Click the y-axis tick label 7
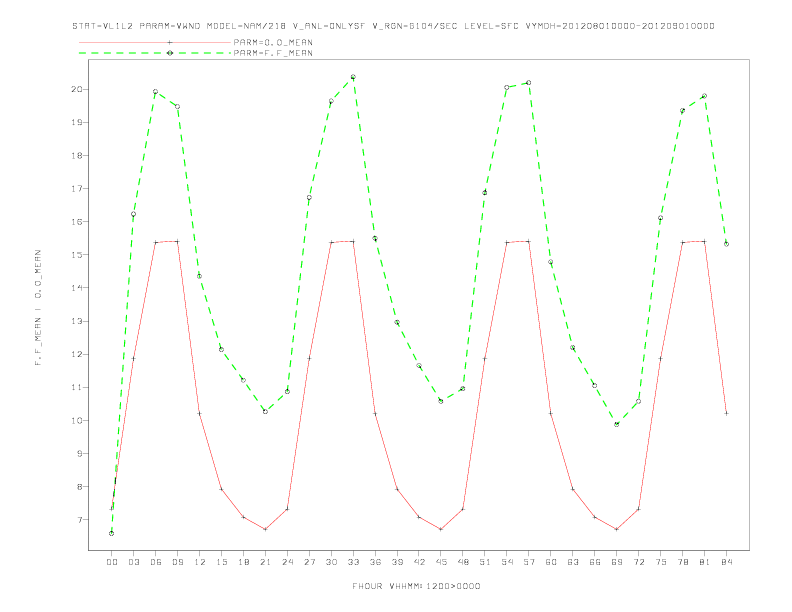 [80, 520]
